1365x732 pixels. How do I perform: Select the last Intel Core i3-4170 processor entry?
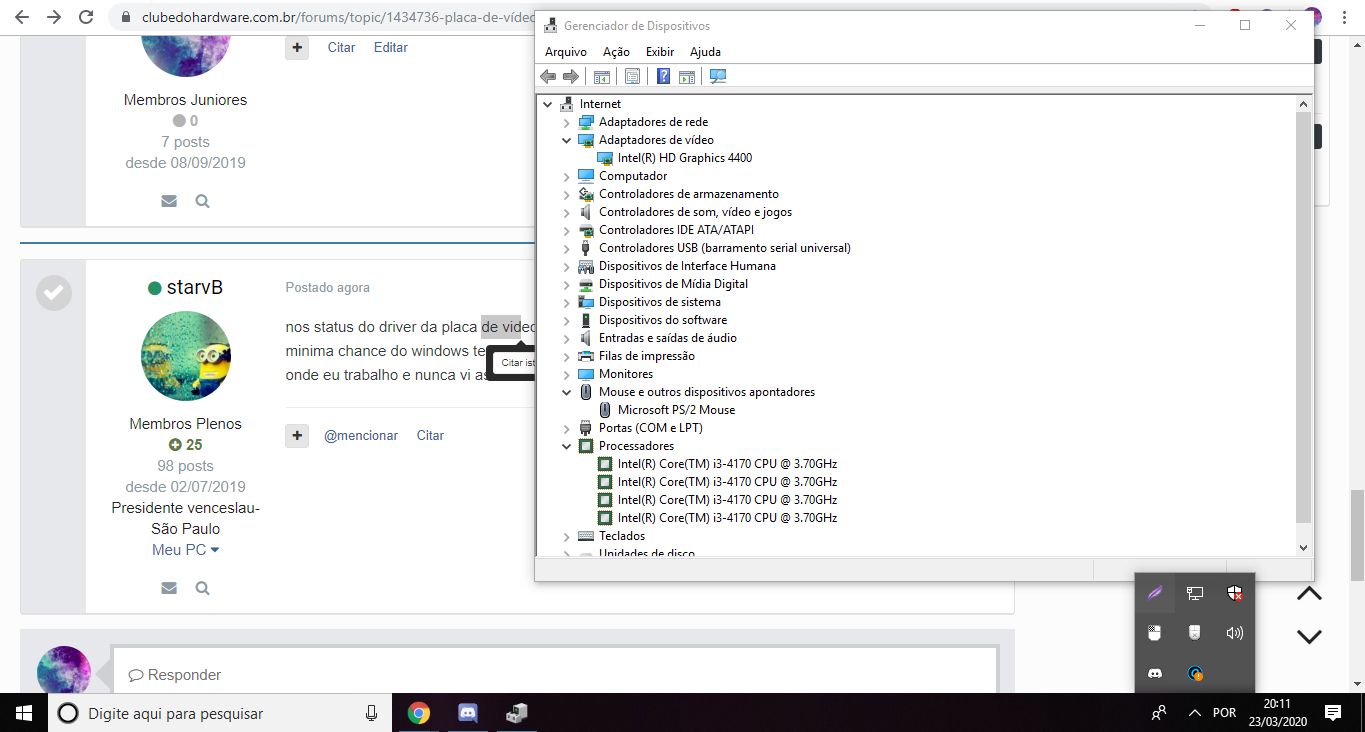coord(727,518)
